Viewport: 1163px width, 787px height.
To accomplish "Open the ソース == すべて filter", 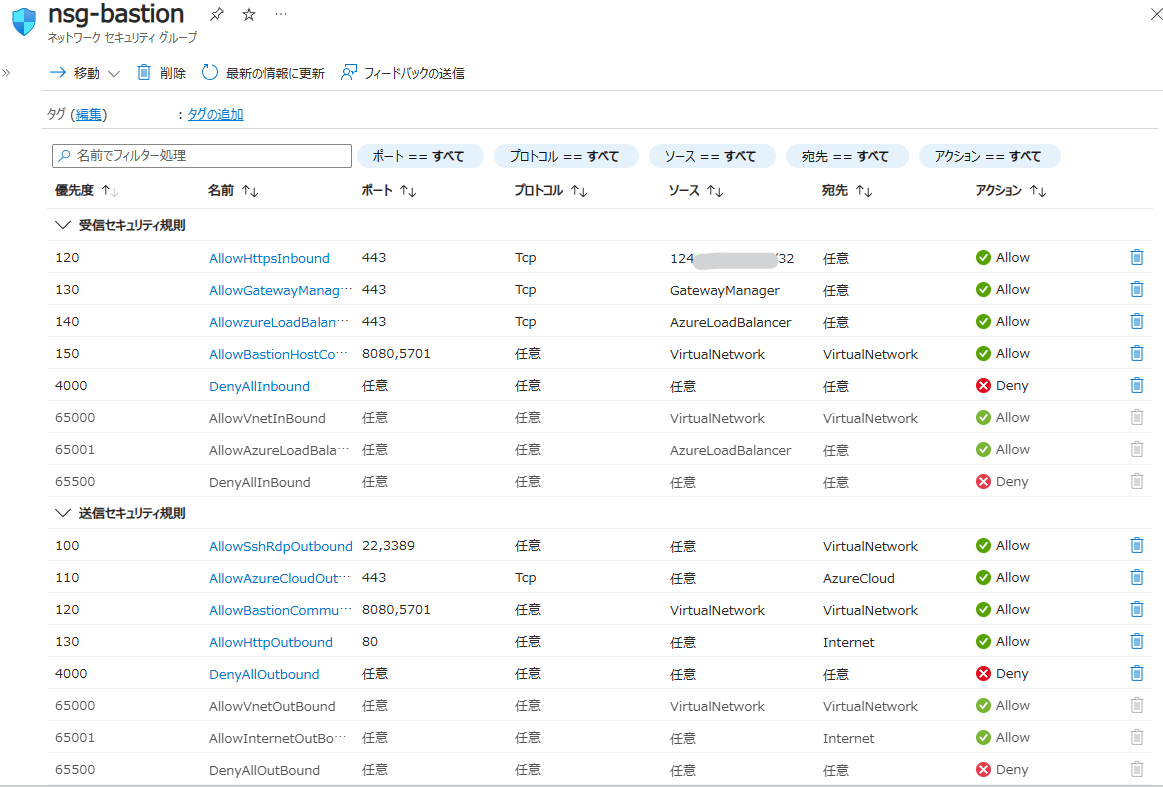I will click(x=711, y=156).
